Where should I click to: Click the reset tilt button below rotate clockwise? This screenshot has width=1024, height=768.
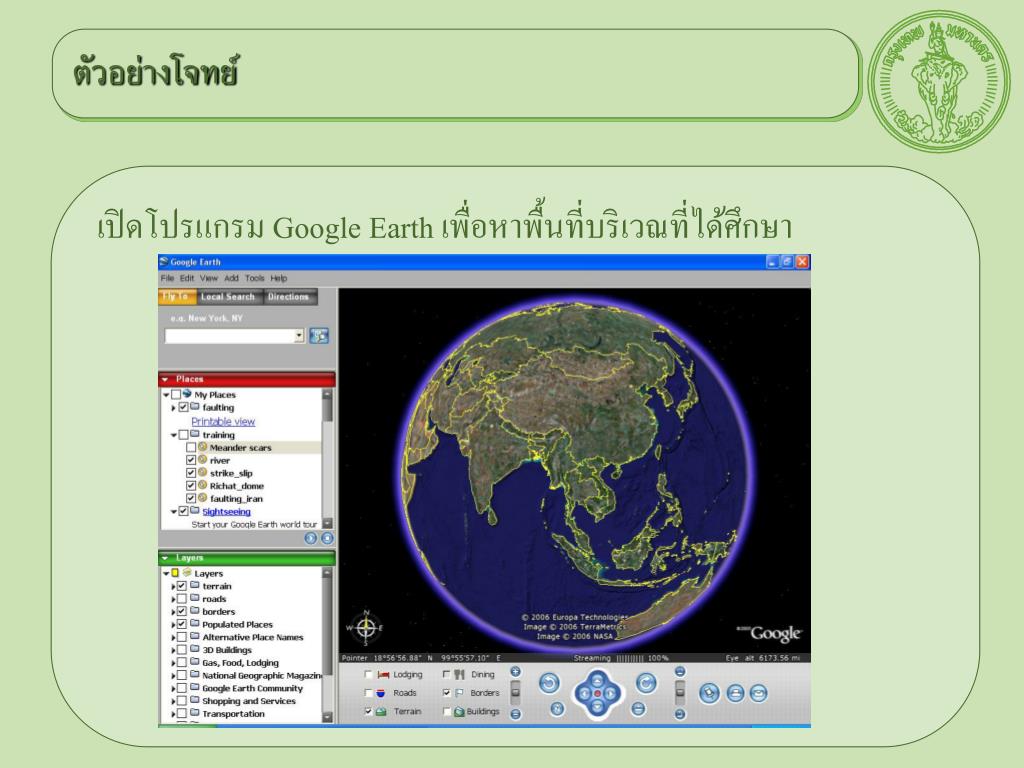[x=638, y=709]
